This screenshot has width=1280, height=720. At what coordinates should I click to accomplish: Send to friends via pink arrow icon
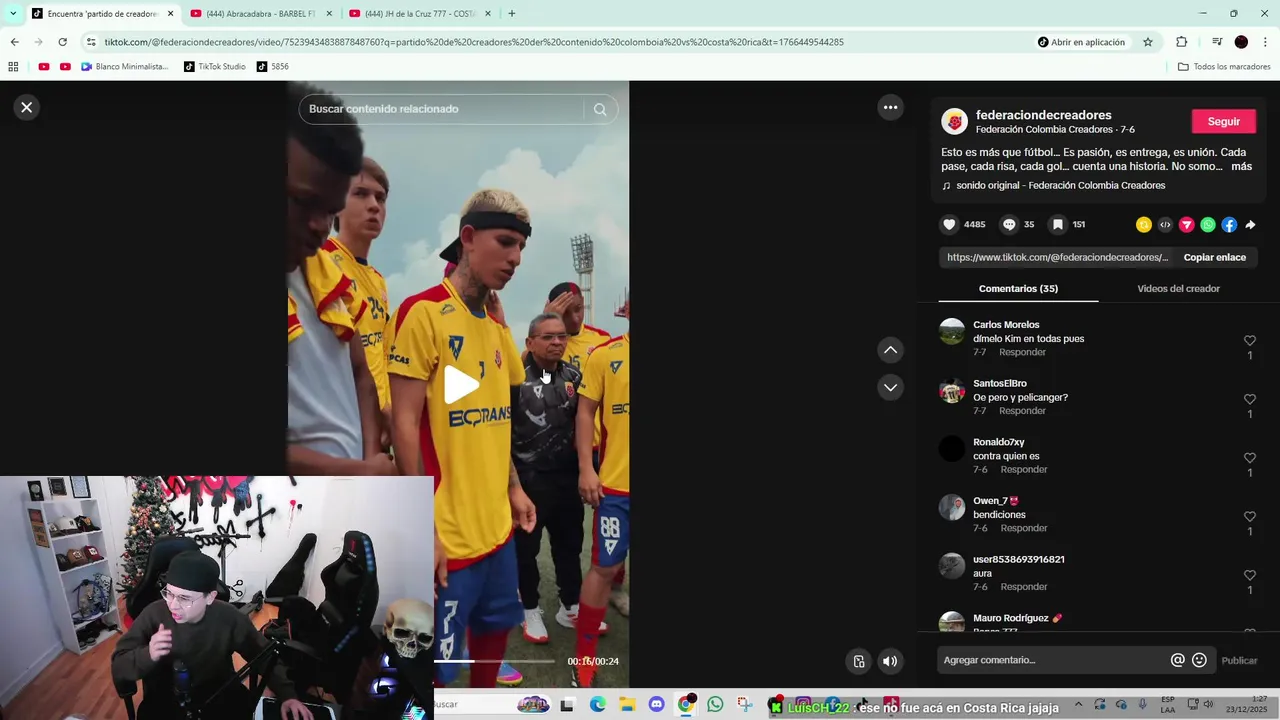[1186, 225]
